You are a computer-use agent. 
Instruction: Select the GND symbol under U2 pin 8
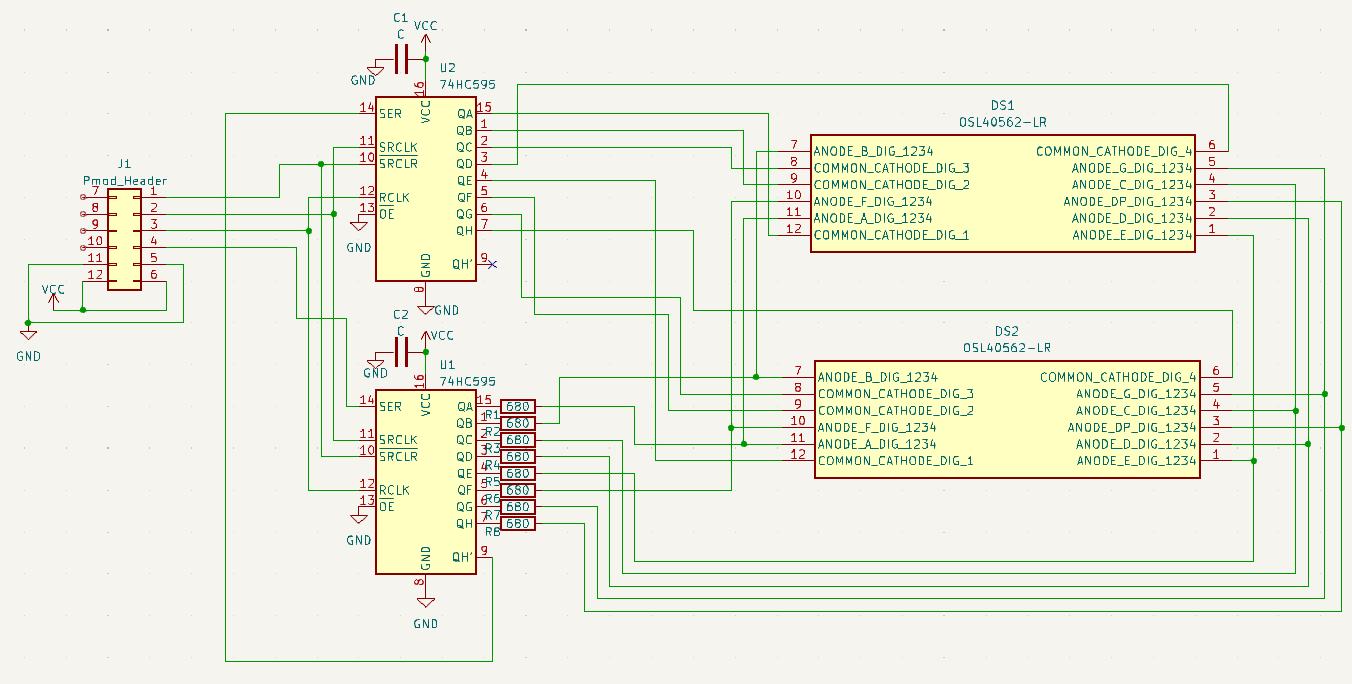(426, 309)
